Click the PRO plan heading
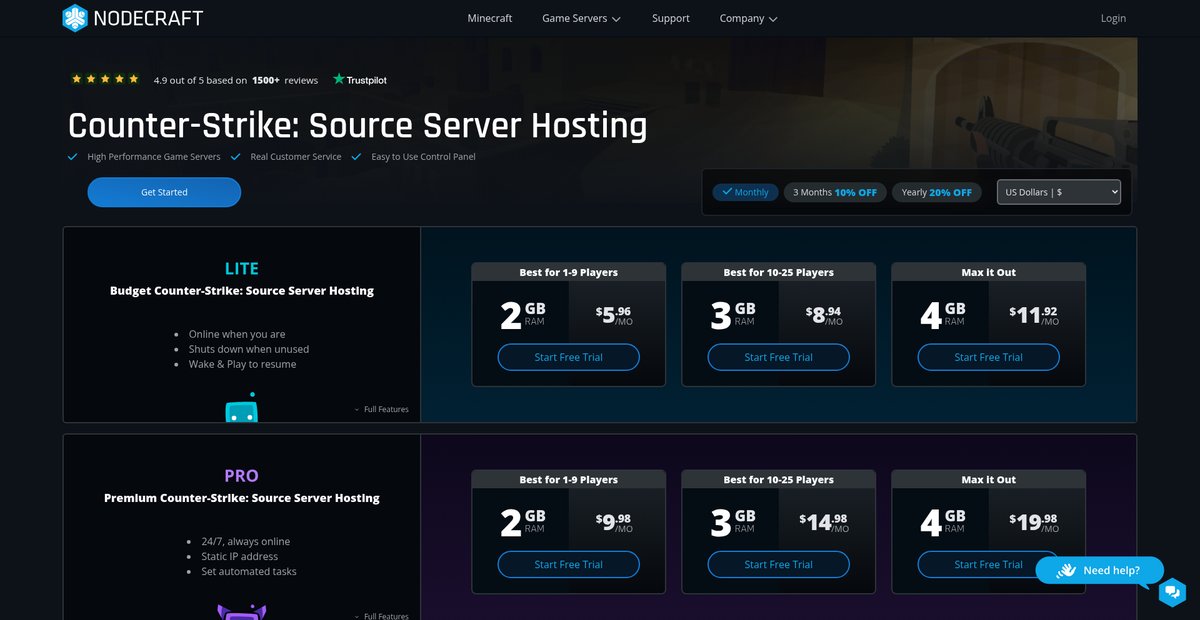 pos(242,475)
